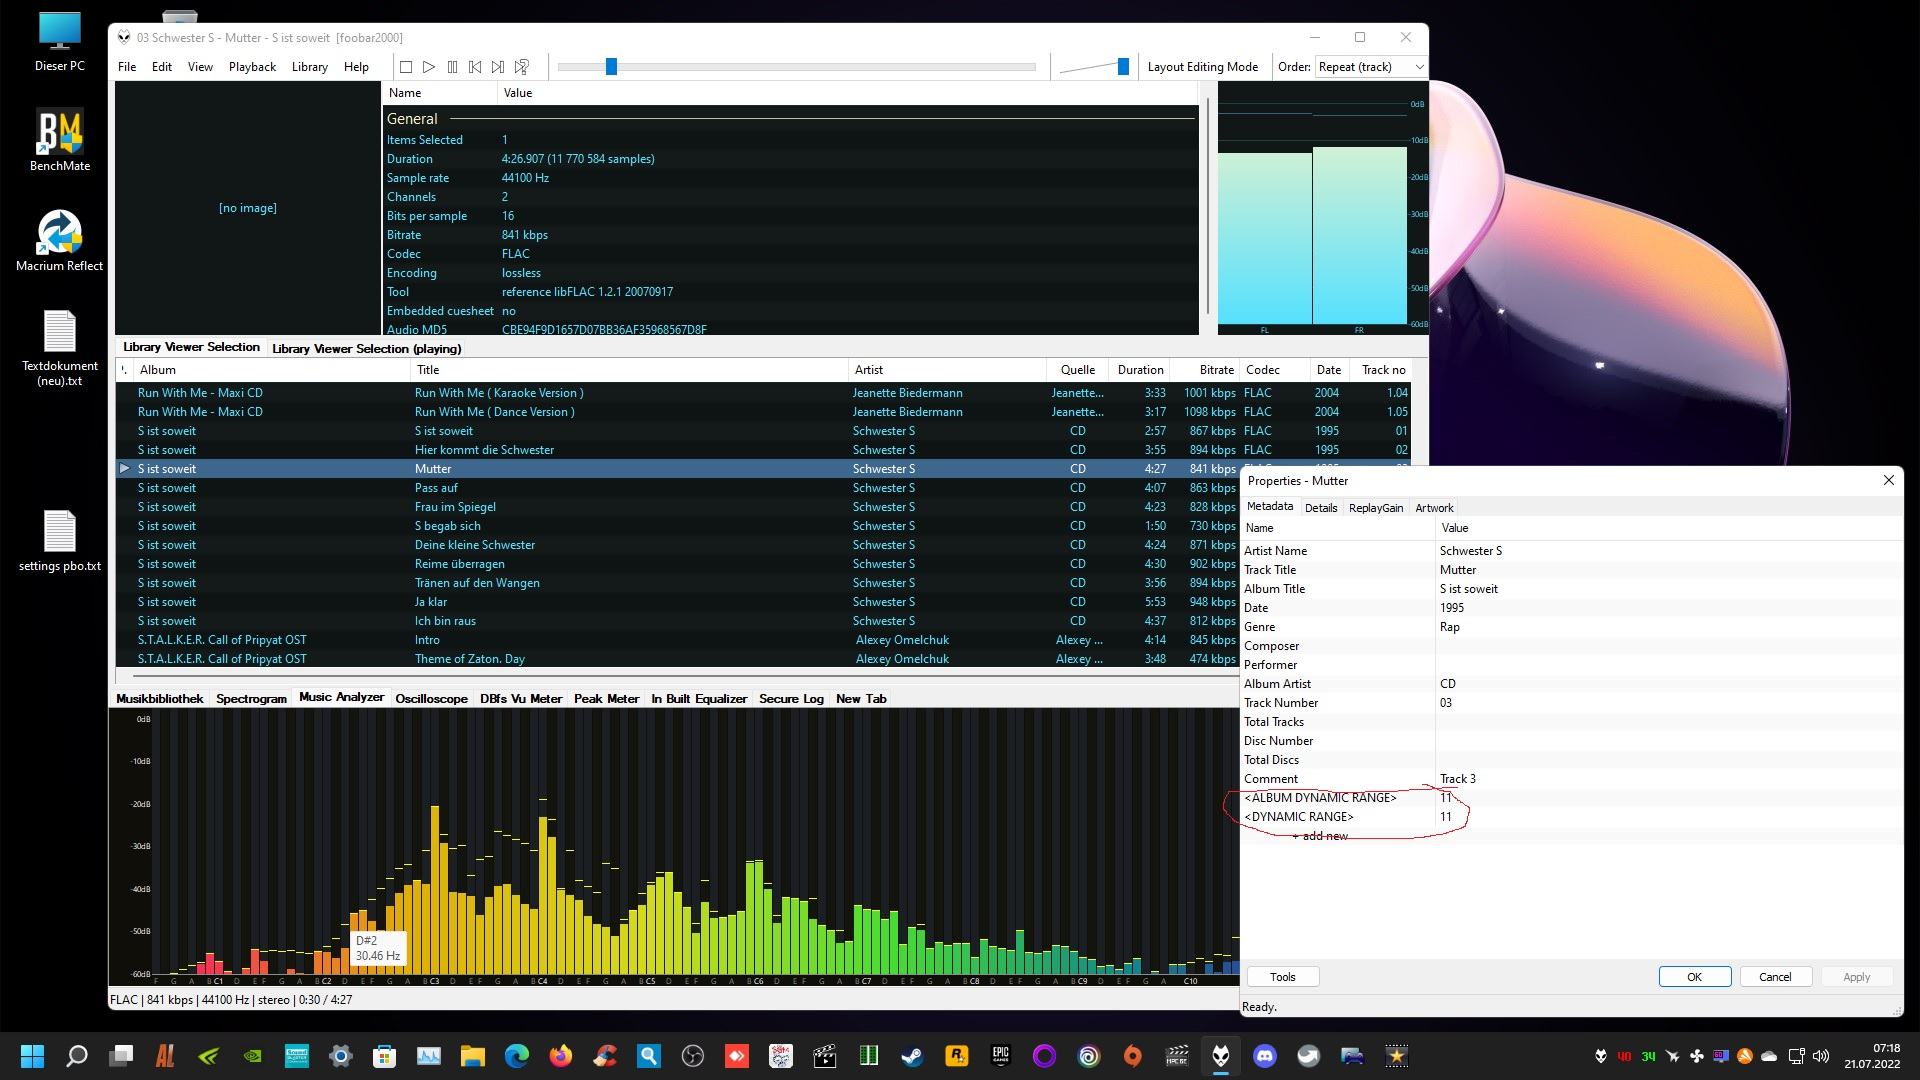Screen dimensions: 1920x1080
Task: Click the Stop playback button
Action: point(406,67)
